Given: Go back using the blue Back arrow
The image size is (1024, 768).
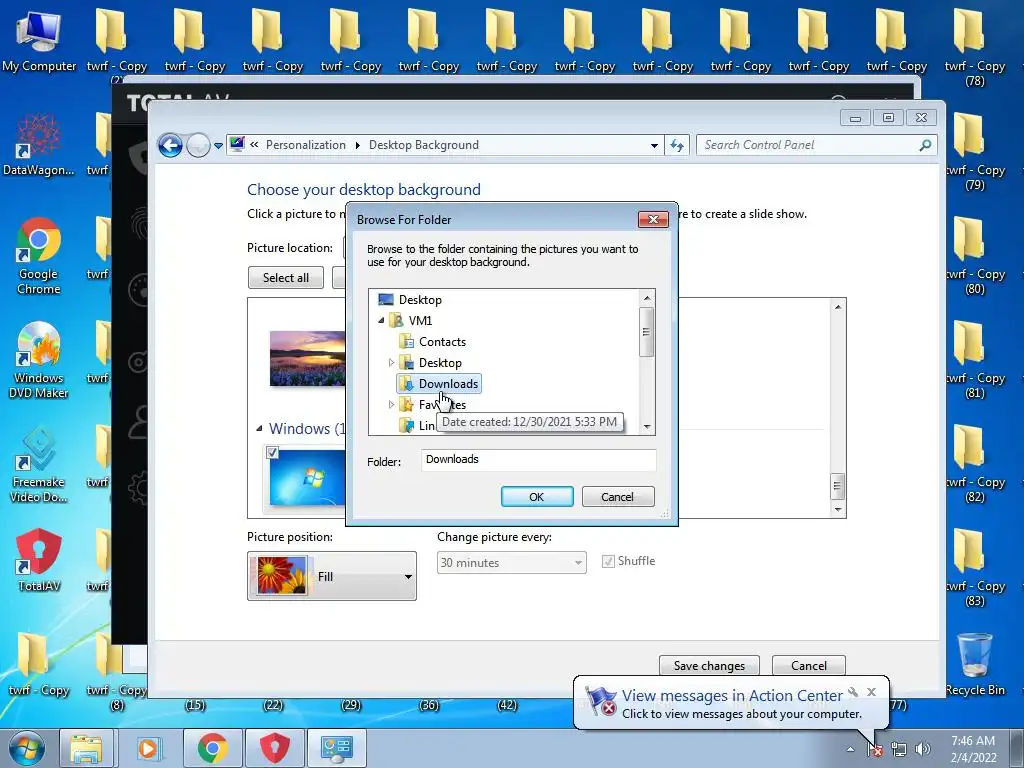Looking at the screenshot, I should [x=170, y=145].
